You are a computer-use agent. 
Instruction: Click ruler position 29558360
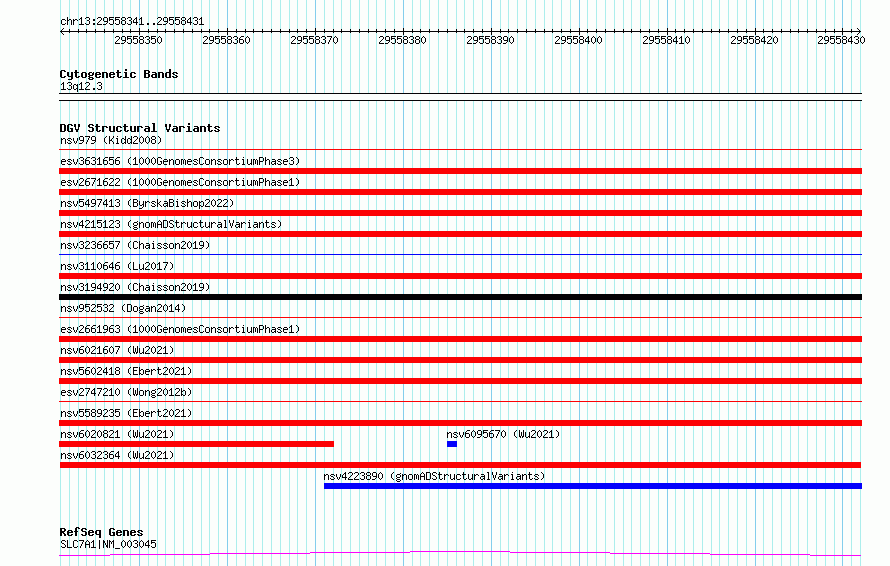click(x=226, y=40)
